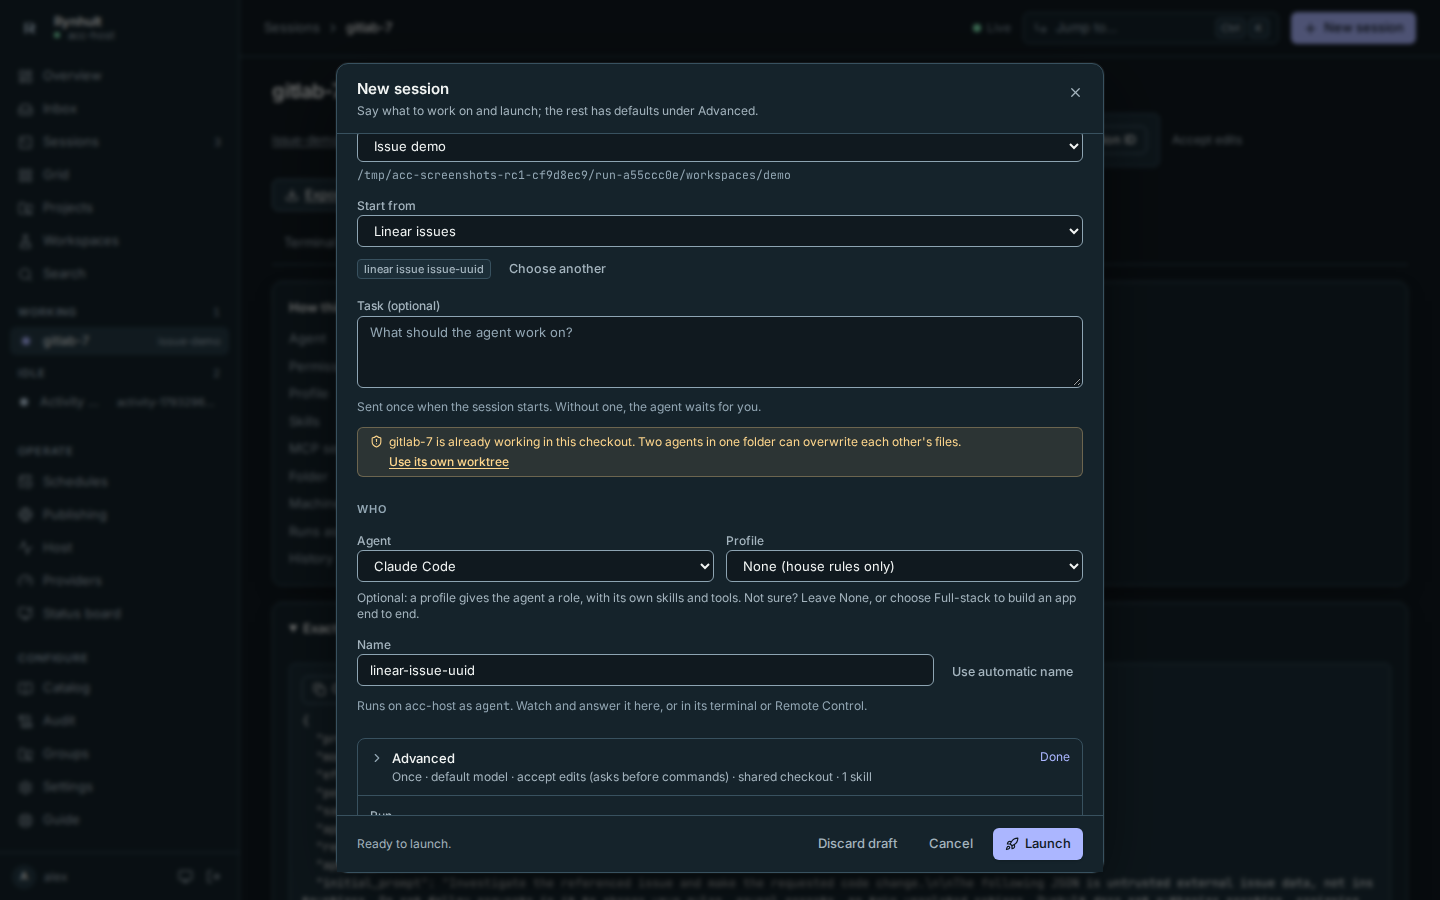Viewport: 1440px width, 900px height.
Task: Click the Groups icon in sidebar
Action: (x=26, y=754)
